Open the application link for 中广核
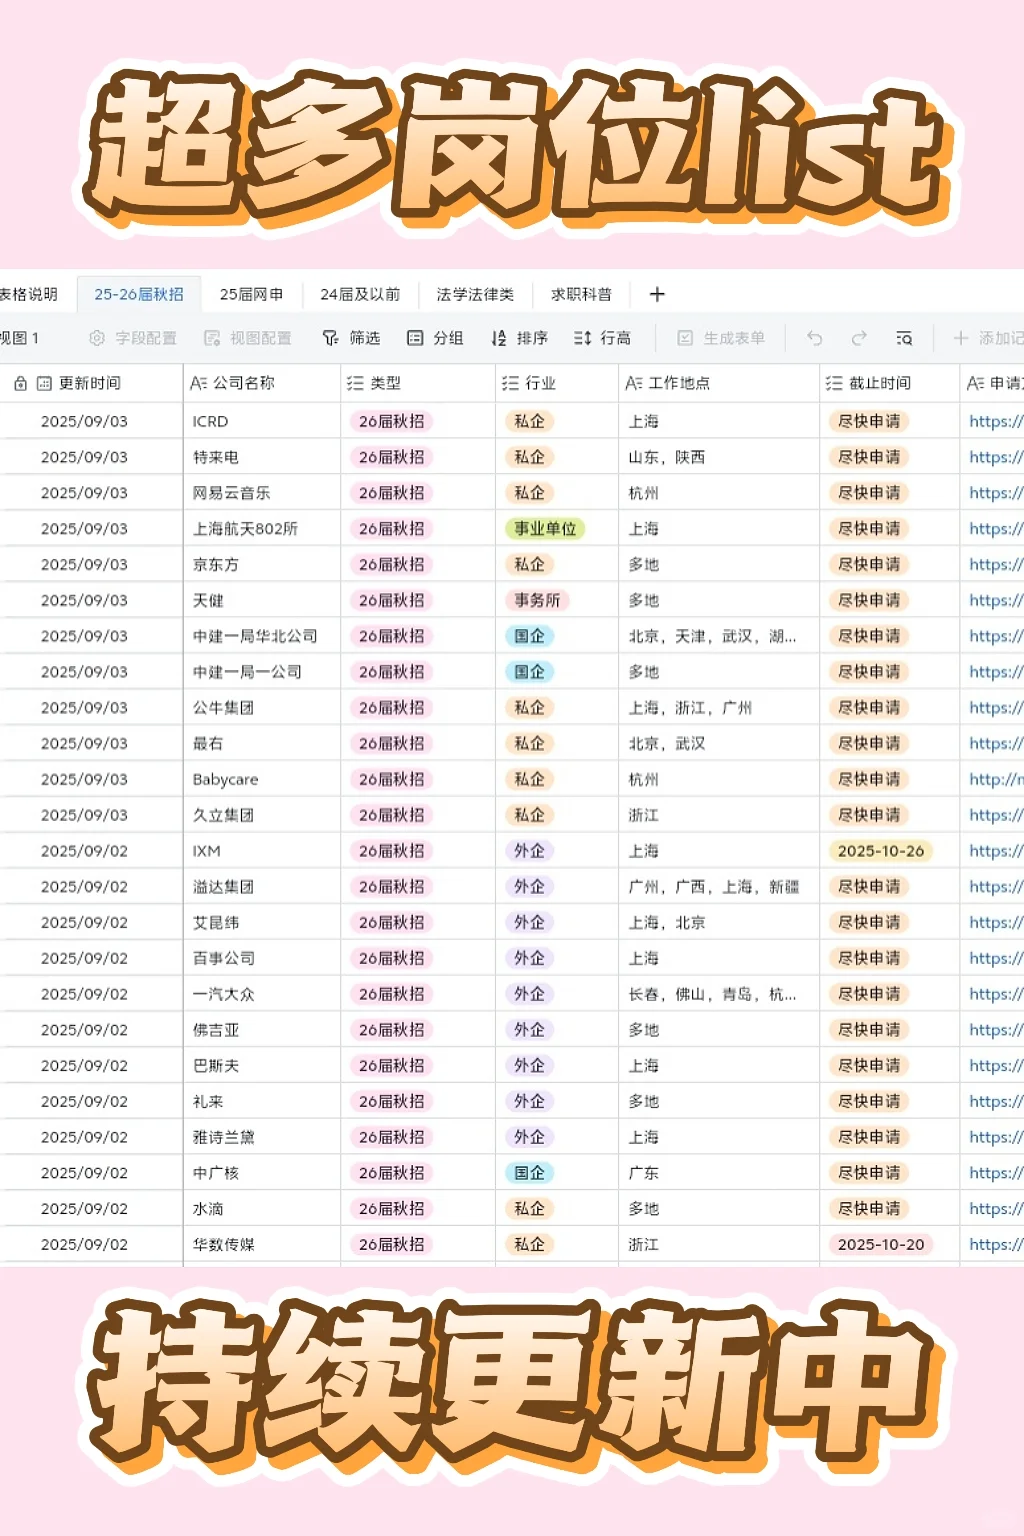1024x1536 pixels. tap(995, 1173)
